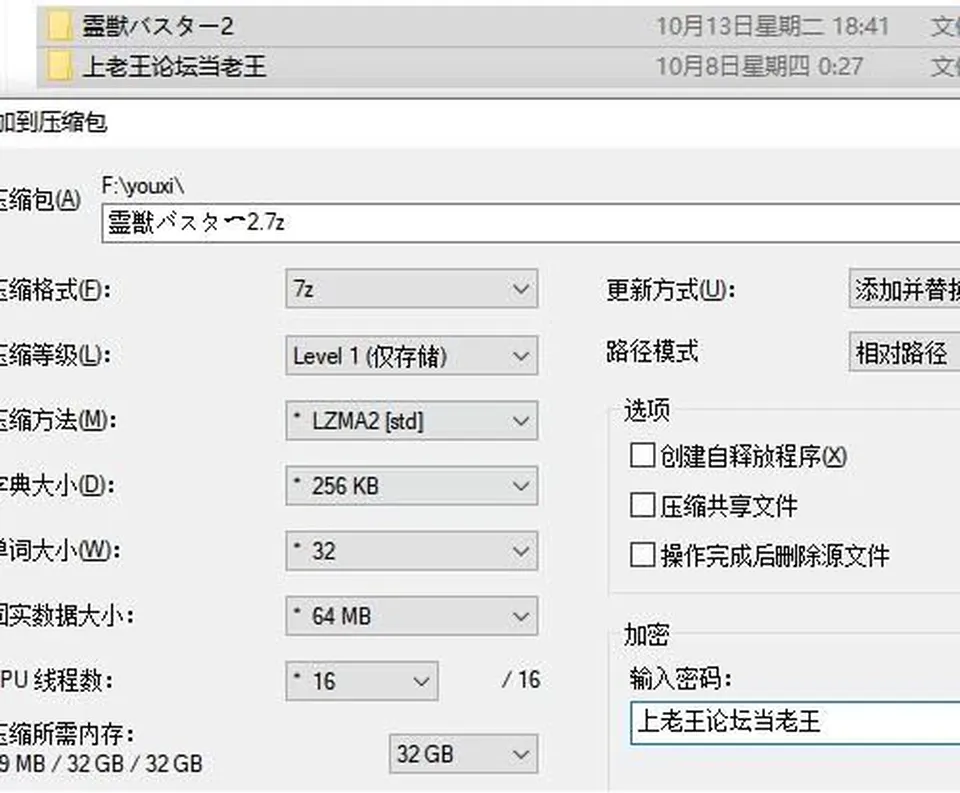Screen dimensions: 960x793
Task: Change the CPU 线程数 16 dropdown
Action: [x=362, y=680]
